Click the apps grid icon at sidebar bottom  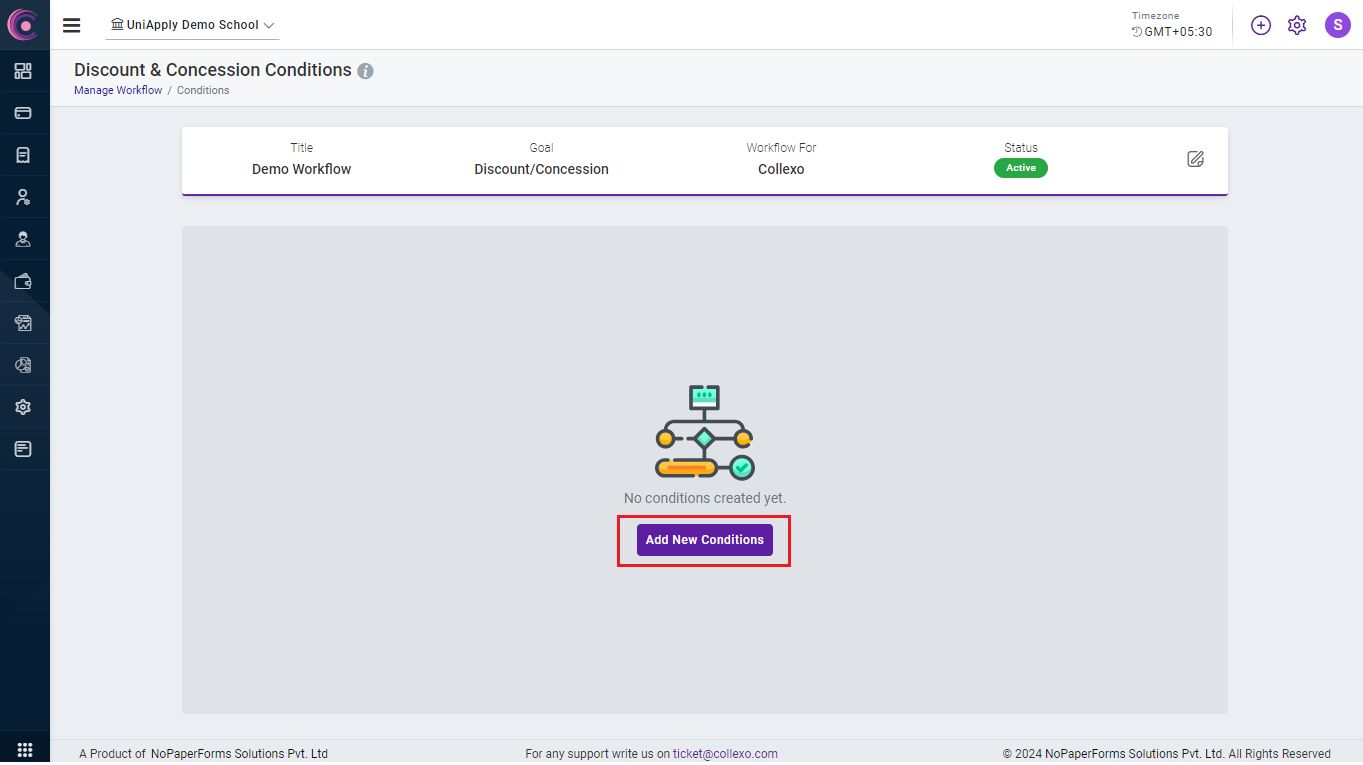[x=25, y=750]
